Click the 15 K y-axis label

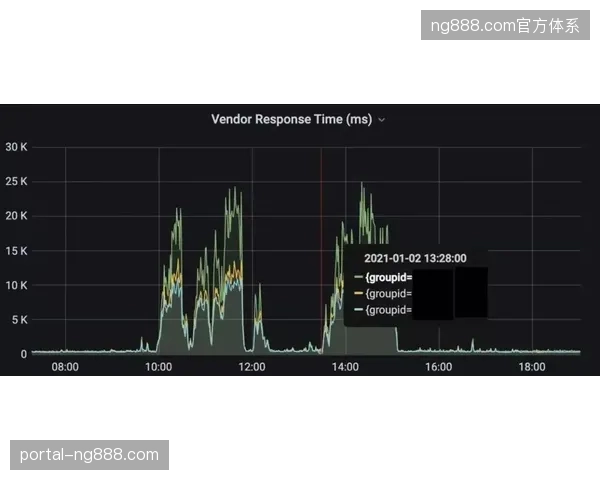point(16,251)
